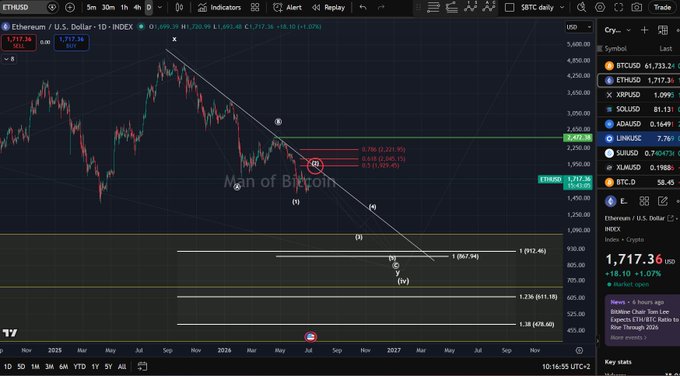This screenshot has height=376, width=680.
Task: Select XLMUSD in the watchlist
Action: coord(638,167)
